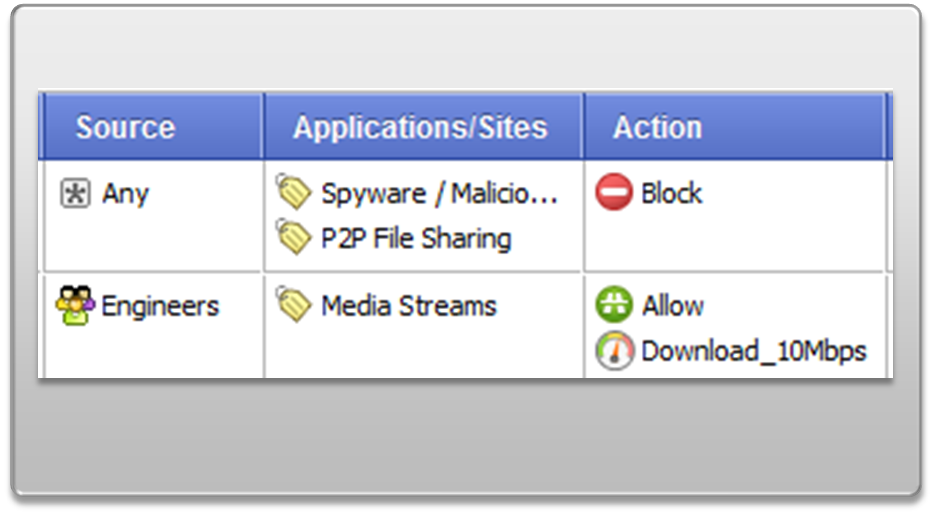Screen dimensions: 933x514
Task: Open the Allow action text
Action: 672,306
